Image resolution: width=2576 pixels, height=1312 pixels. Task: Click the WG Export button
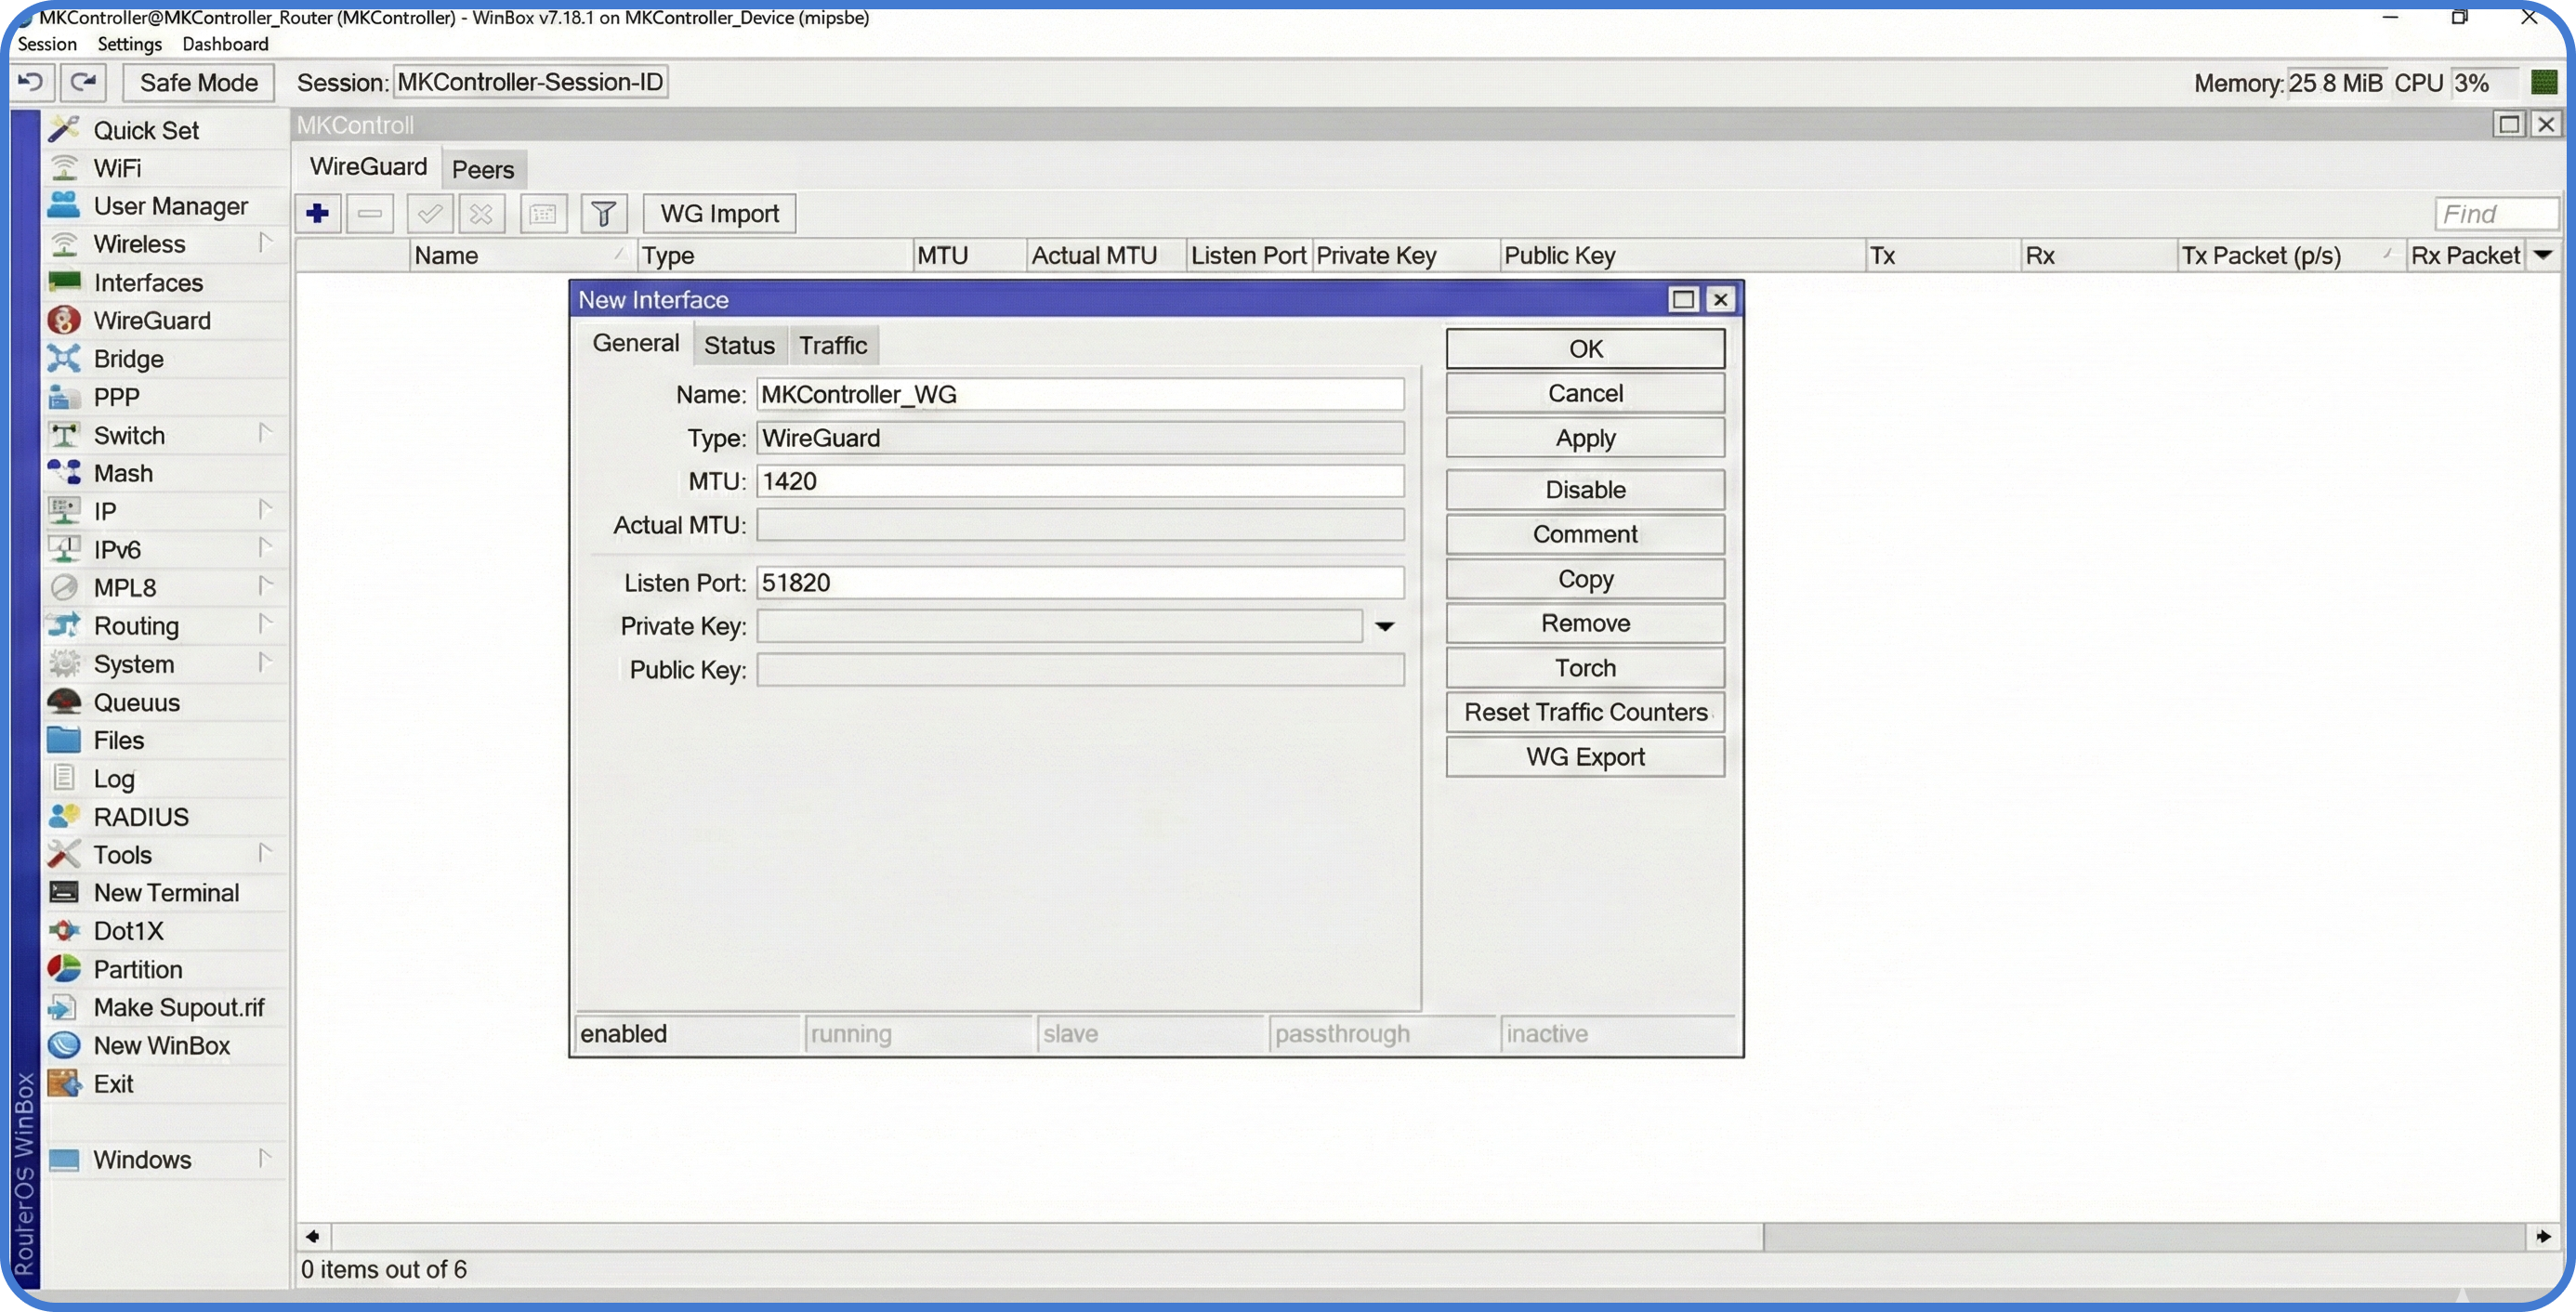(1584, 756)
